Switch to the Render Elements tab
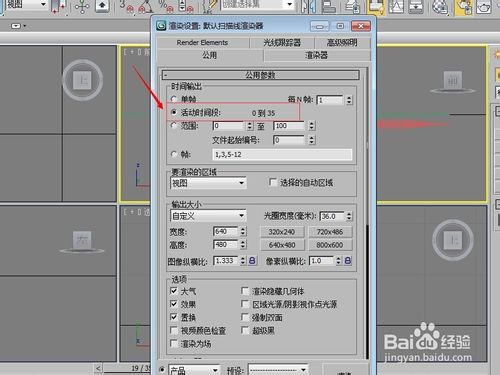The width and height of the screenshot is (500, 375). 202,43
